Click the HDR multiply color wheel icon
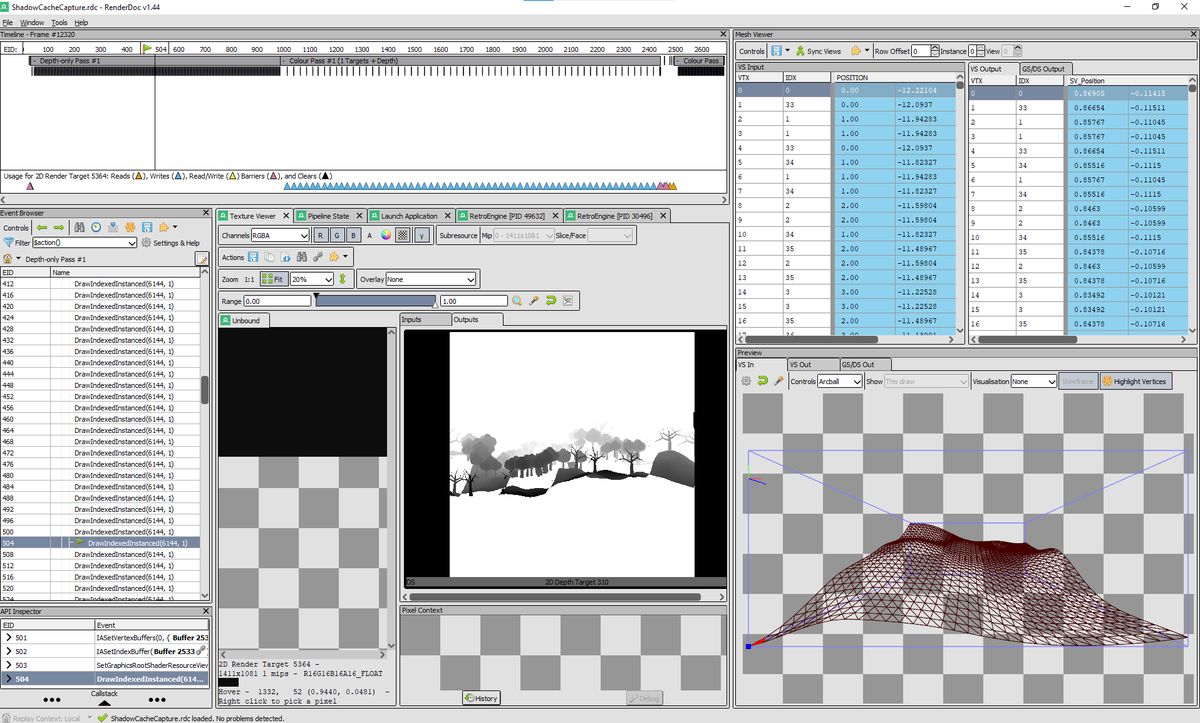 [x=385, y=235]
